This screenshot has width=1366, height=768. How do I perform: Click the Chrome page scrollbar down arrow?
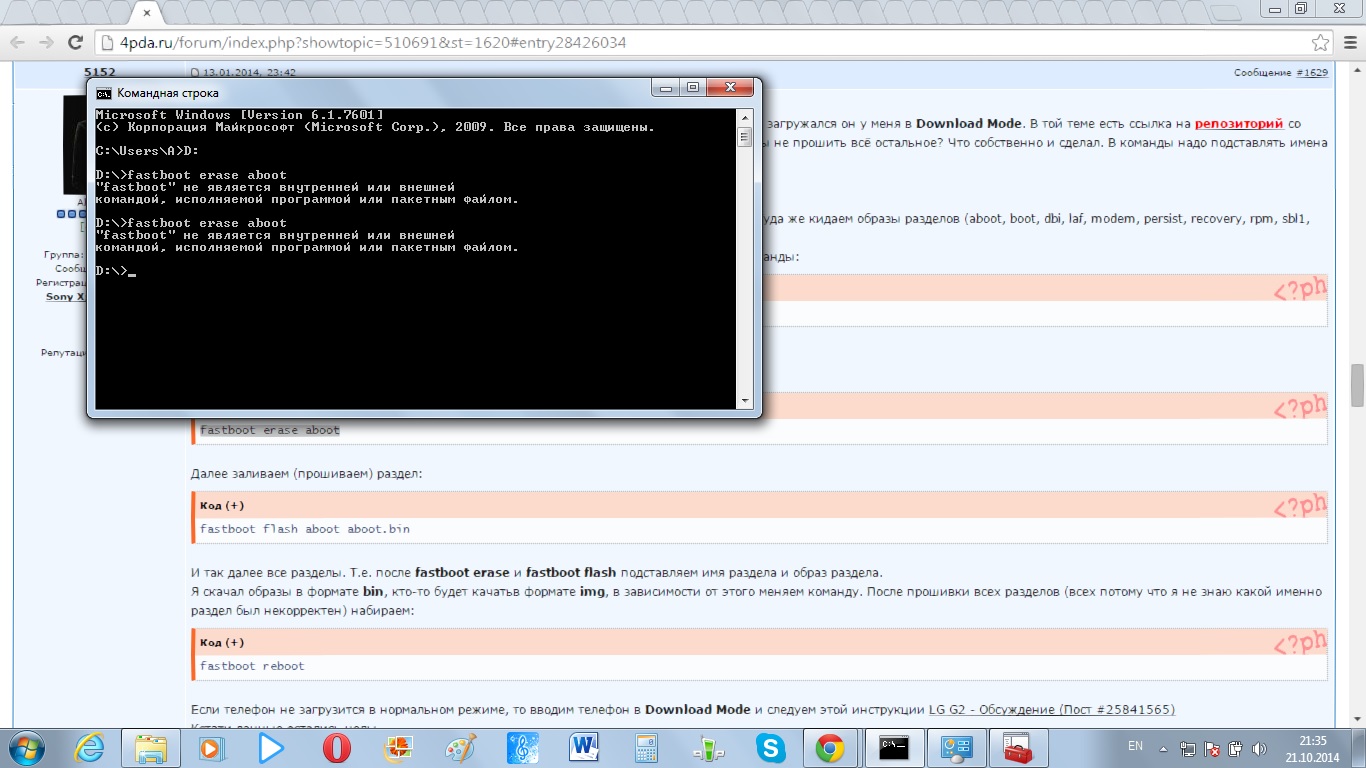coord(1357,718)
